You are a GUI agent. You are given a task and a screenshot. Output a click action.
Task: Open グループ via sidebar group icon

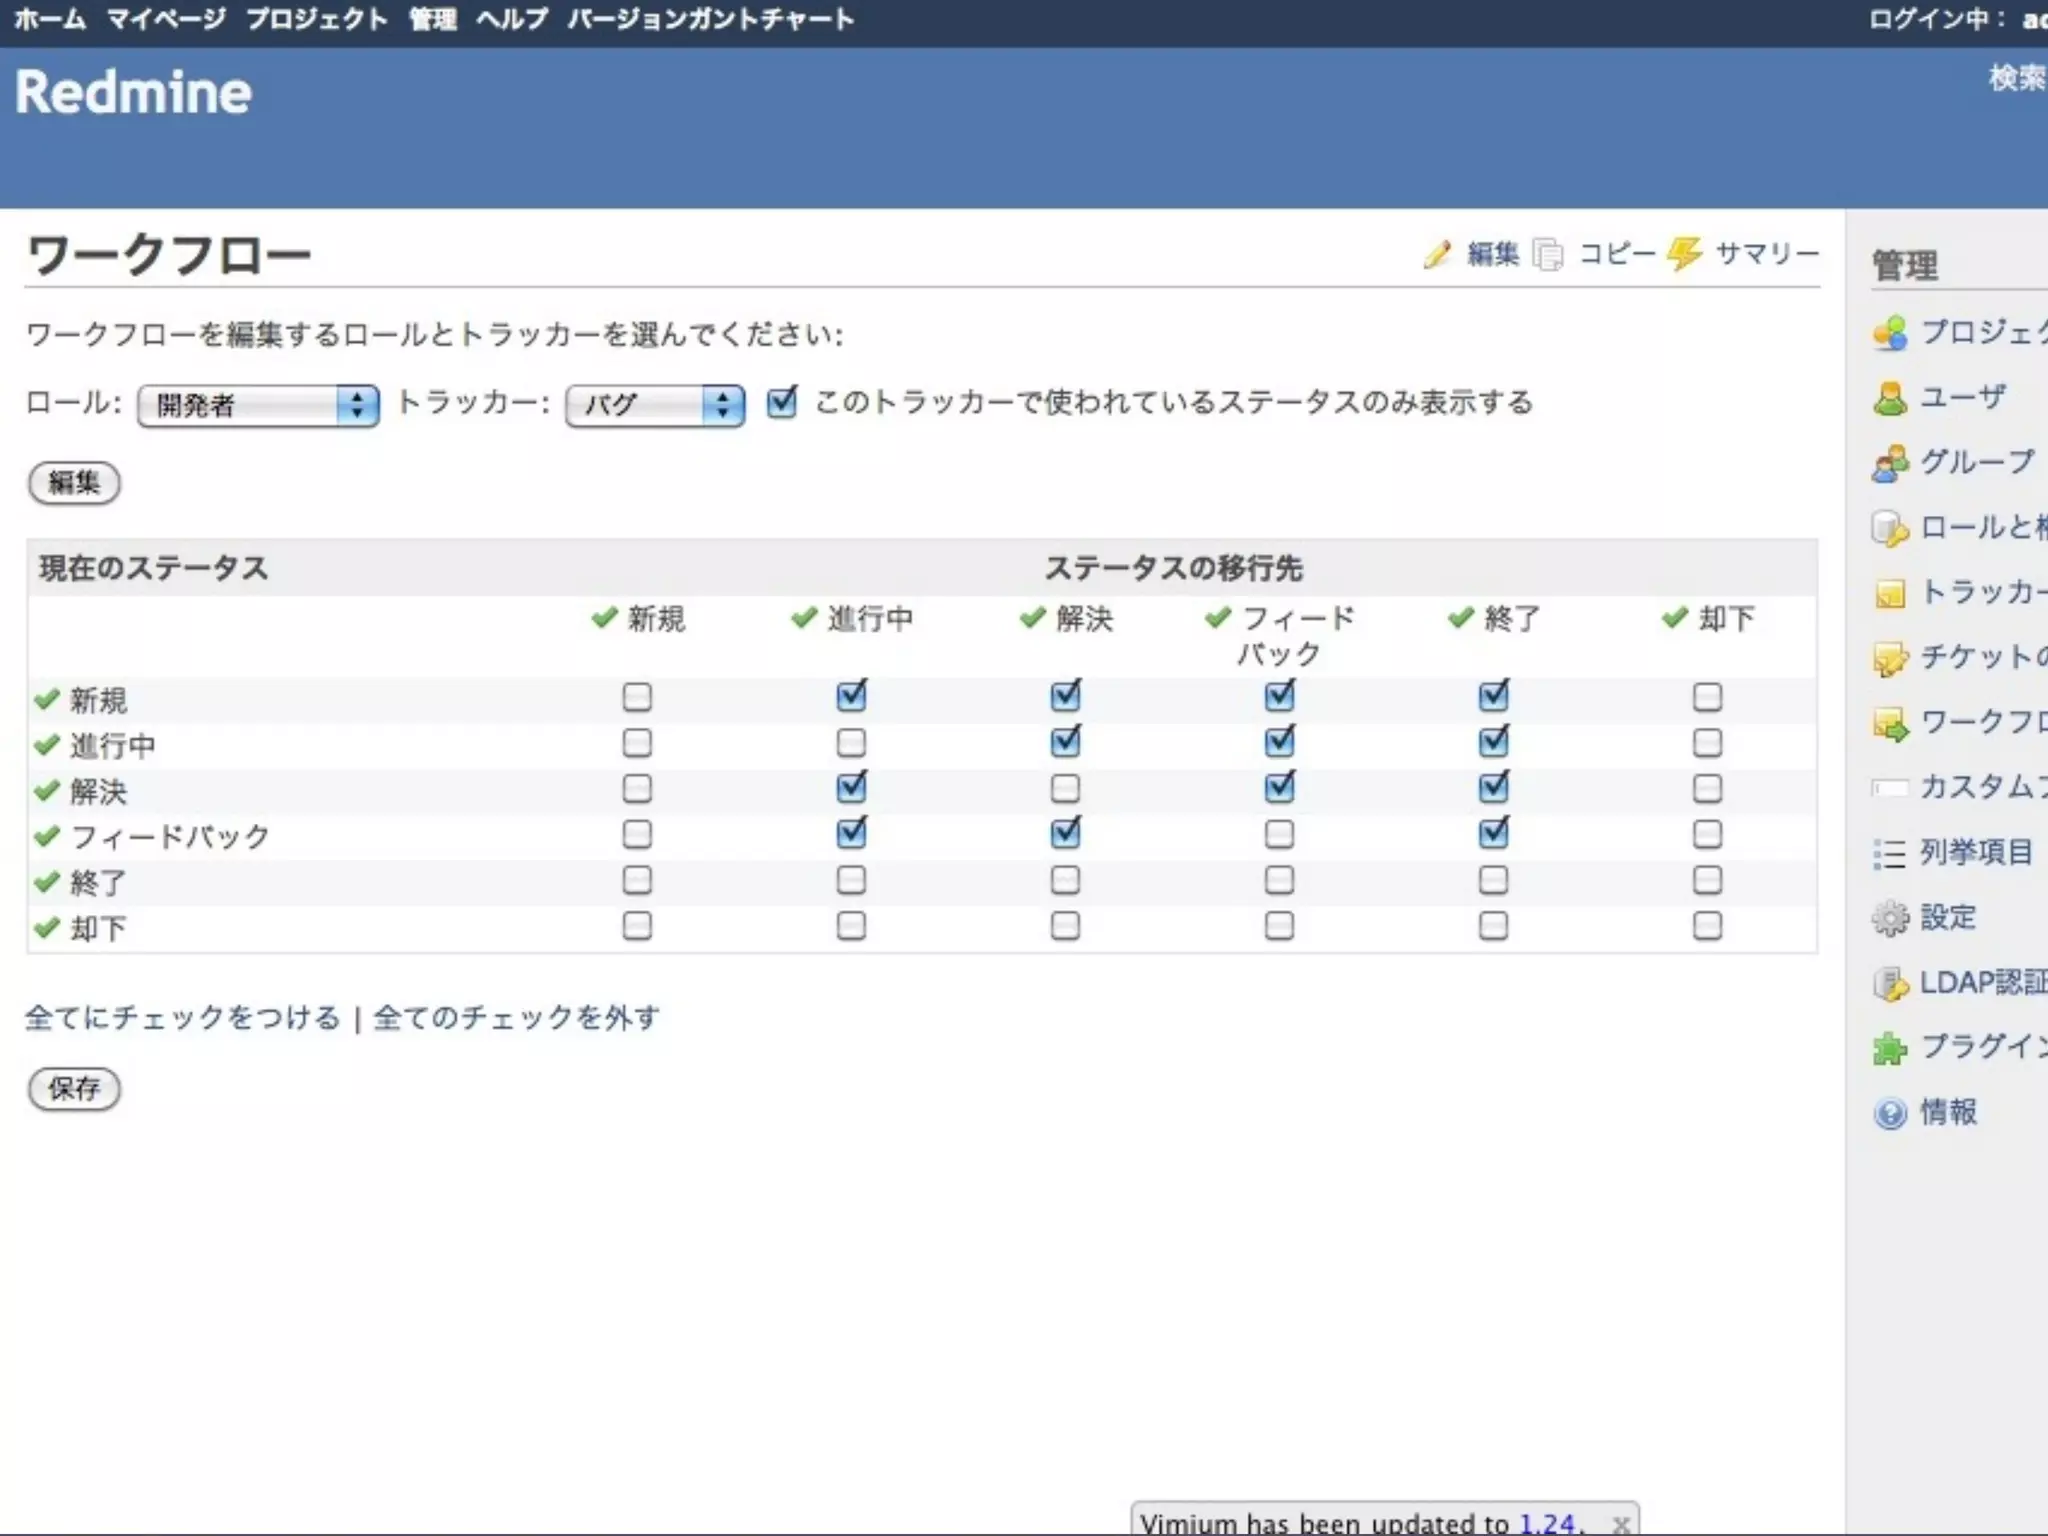[x=1889, y=463]
